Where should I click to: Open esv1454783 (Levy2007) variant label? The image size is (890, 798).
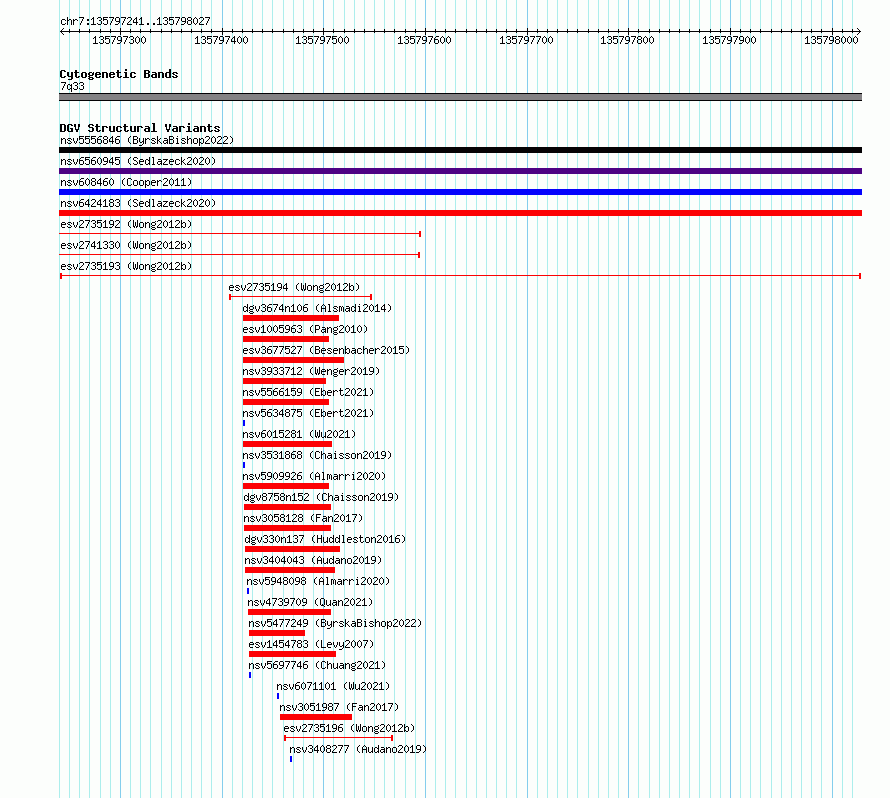pyautogui.click(x=311, y=644)
